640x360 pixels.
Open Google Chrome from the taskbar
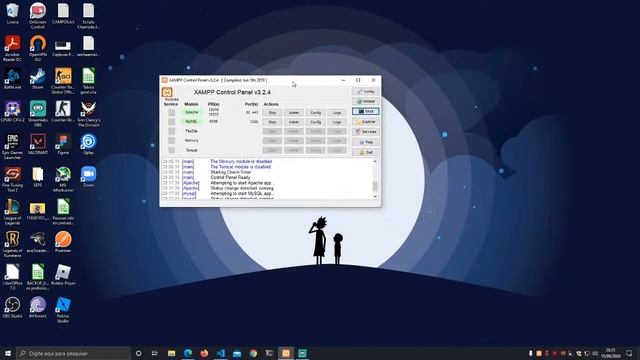253,353
